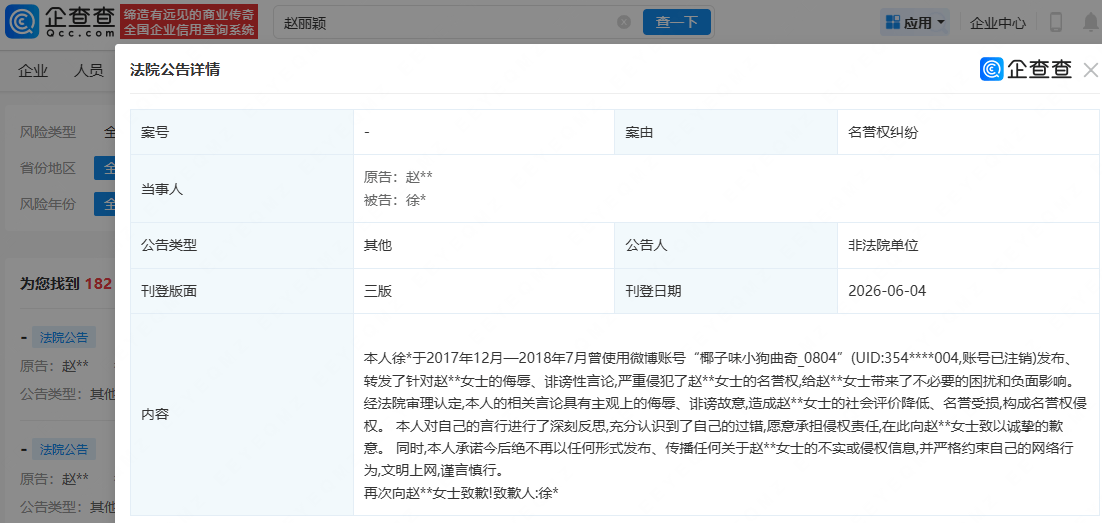Image resolution: width=1102 pixels, height=523 pixels.
Task: Open the mobile phone app icon
Action: [x=1055, y=22]
